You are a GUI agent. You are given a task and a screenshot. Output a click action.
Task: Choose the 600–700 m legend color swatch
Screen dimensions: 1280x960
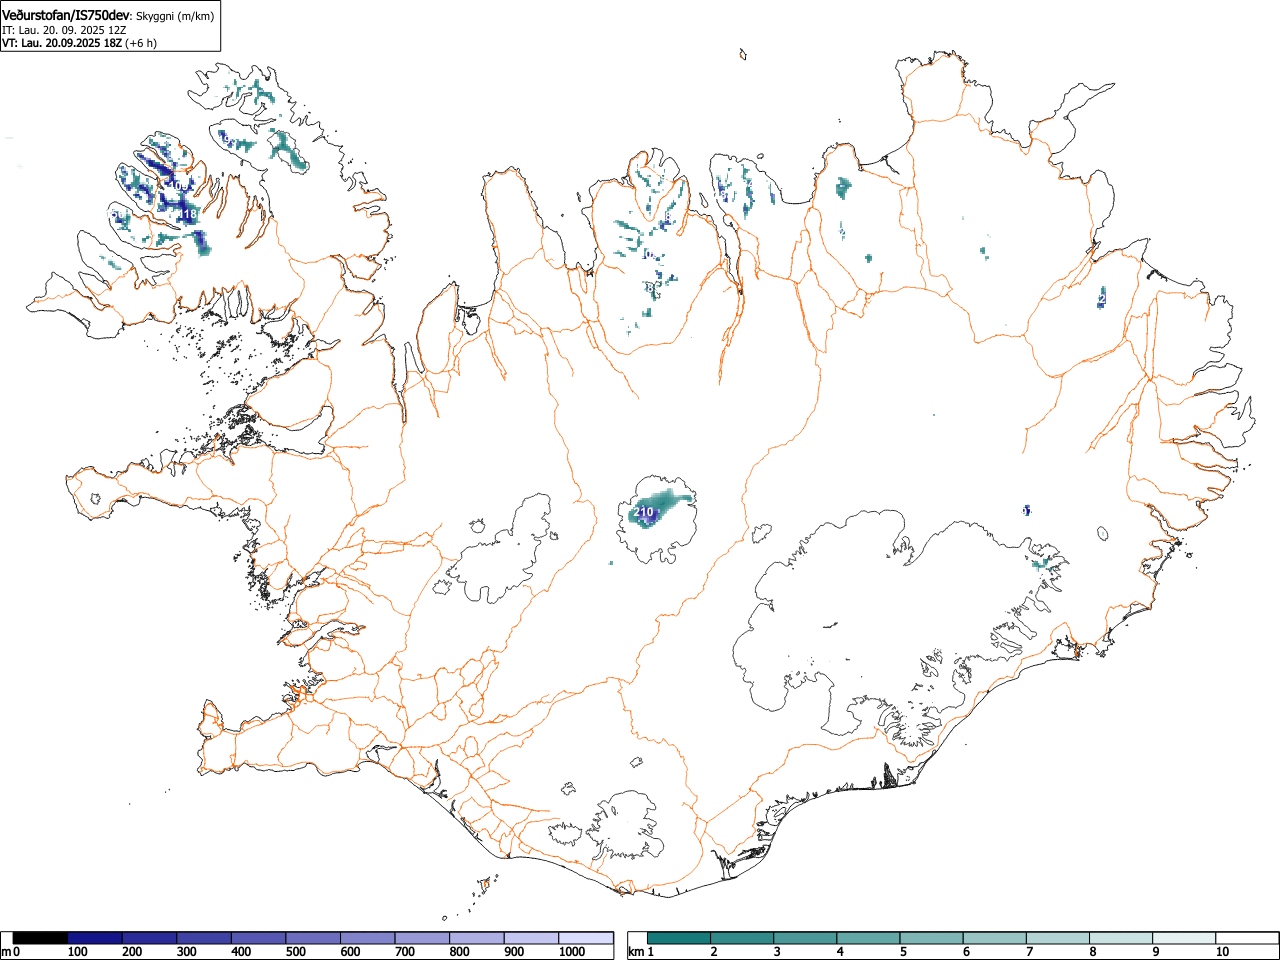click(368, 938)
